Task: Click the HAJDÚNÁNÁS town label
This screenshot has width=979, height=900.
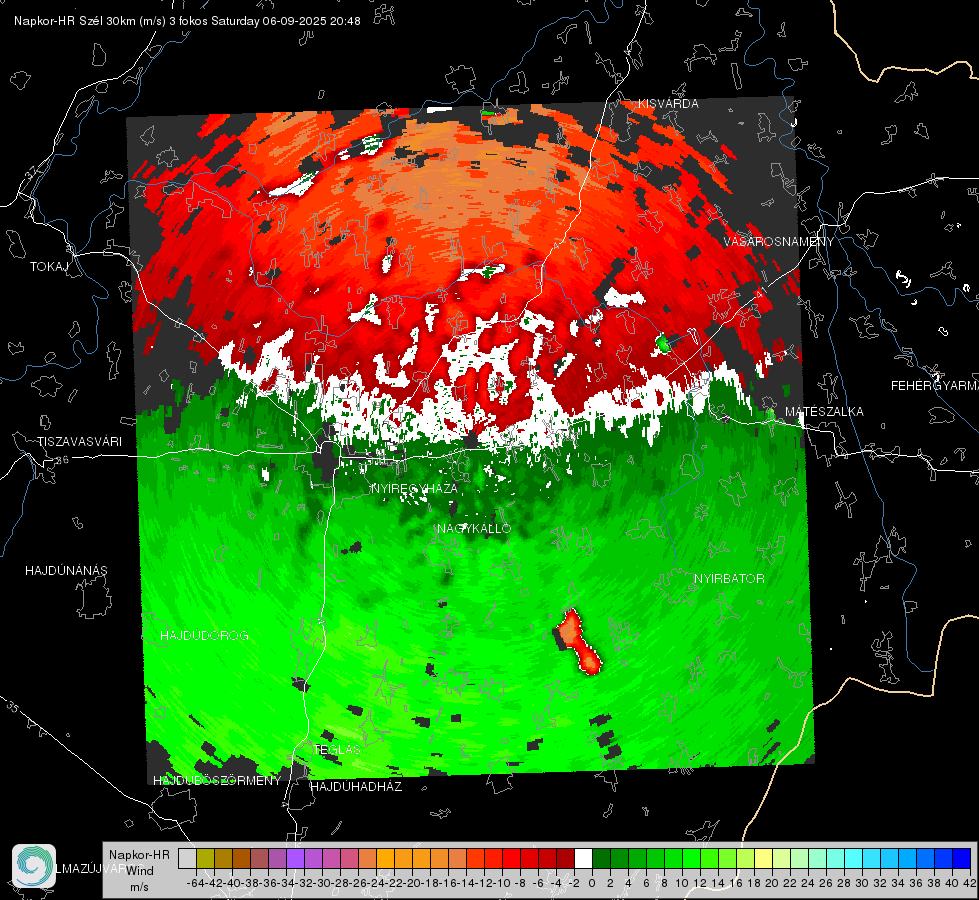Action: coord(66,571)
